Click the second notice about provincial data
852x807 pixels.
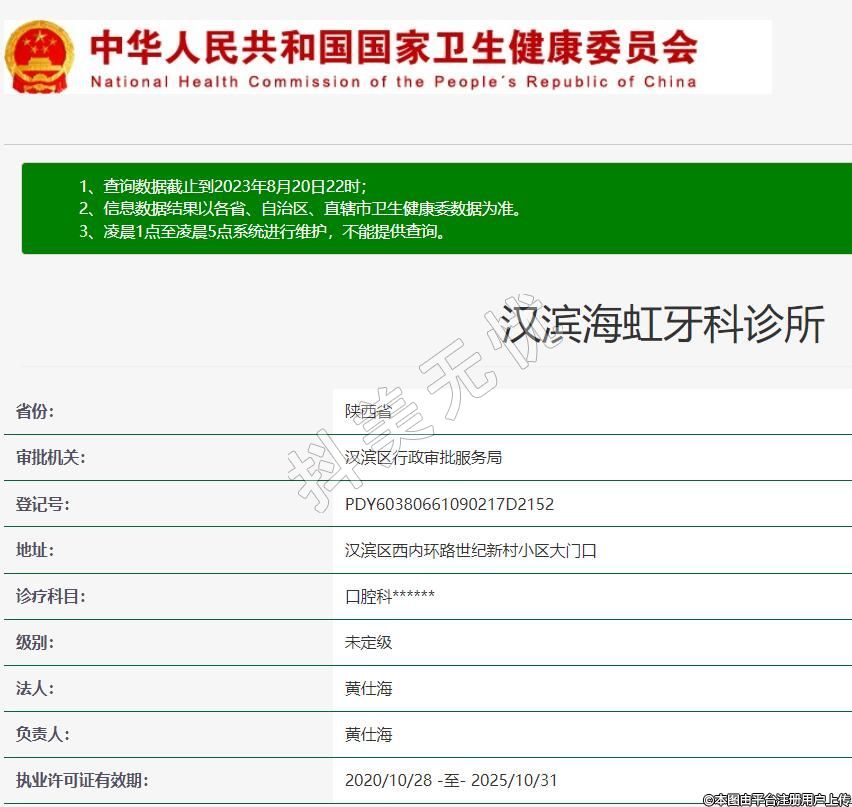click(x=300, y=209)
